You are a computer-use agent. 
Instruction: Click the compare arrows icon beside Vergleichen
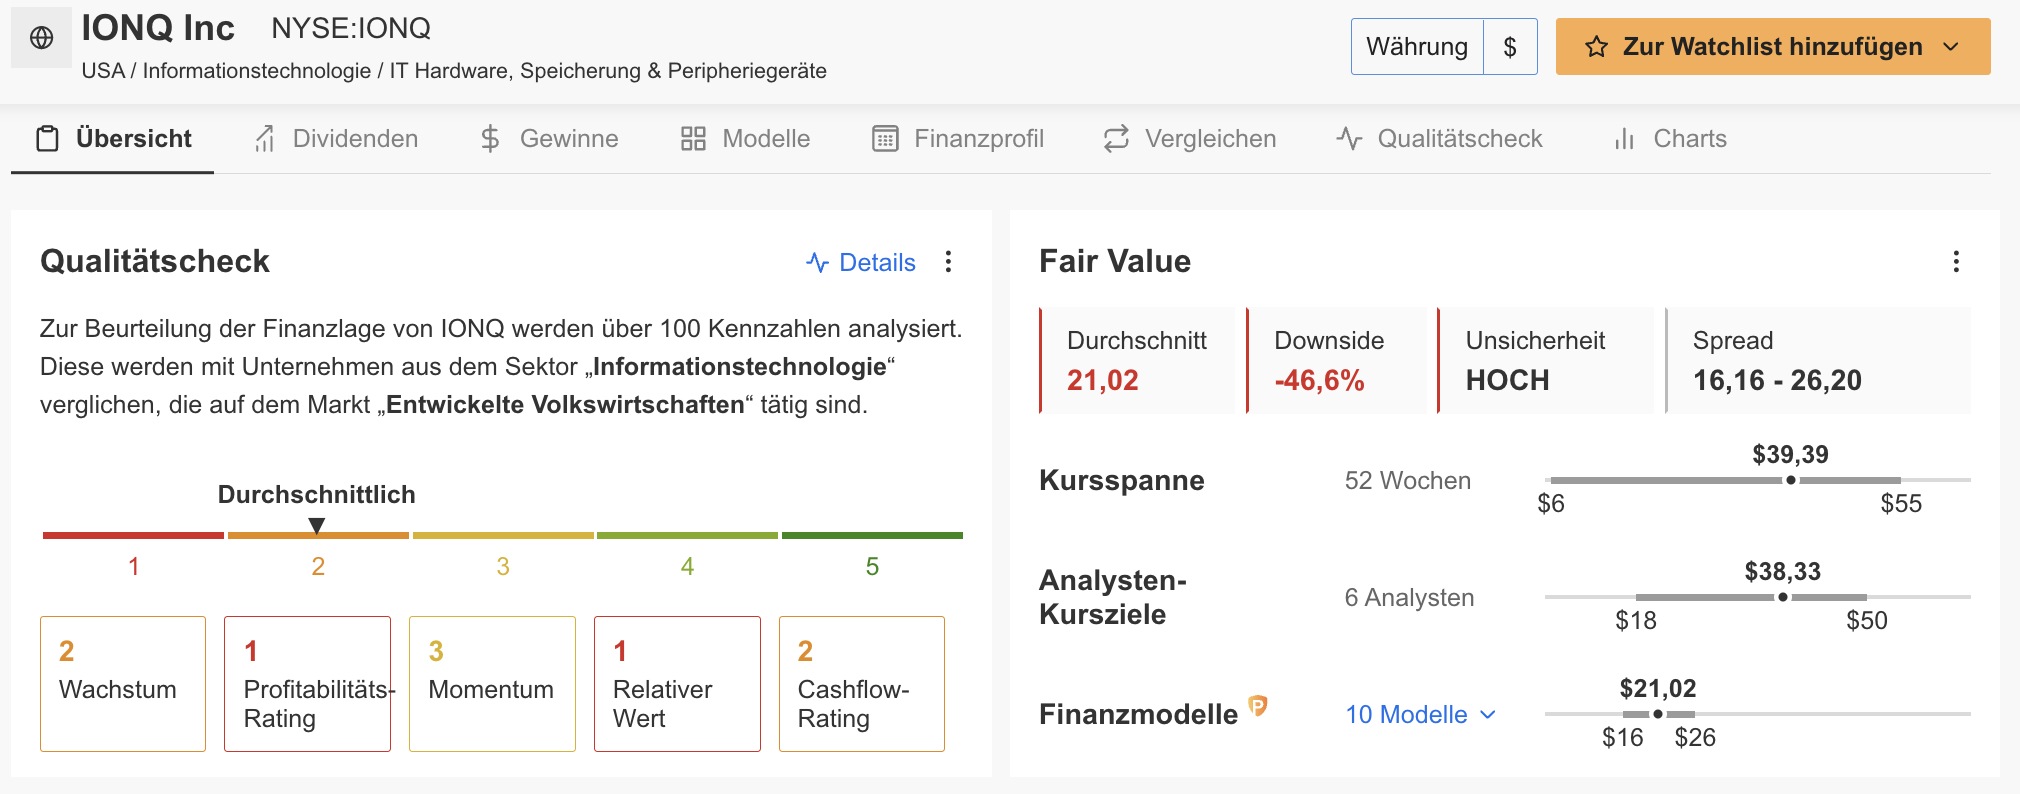(x=1116, y=139)
